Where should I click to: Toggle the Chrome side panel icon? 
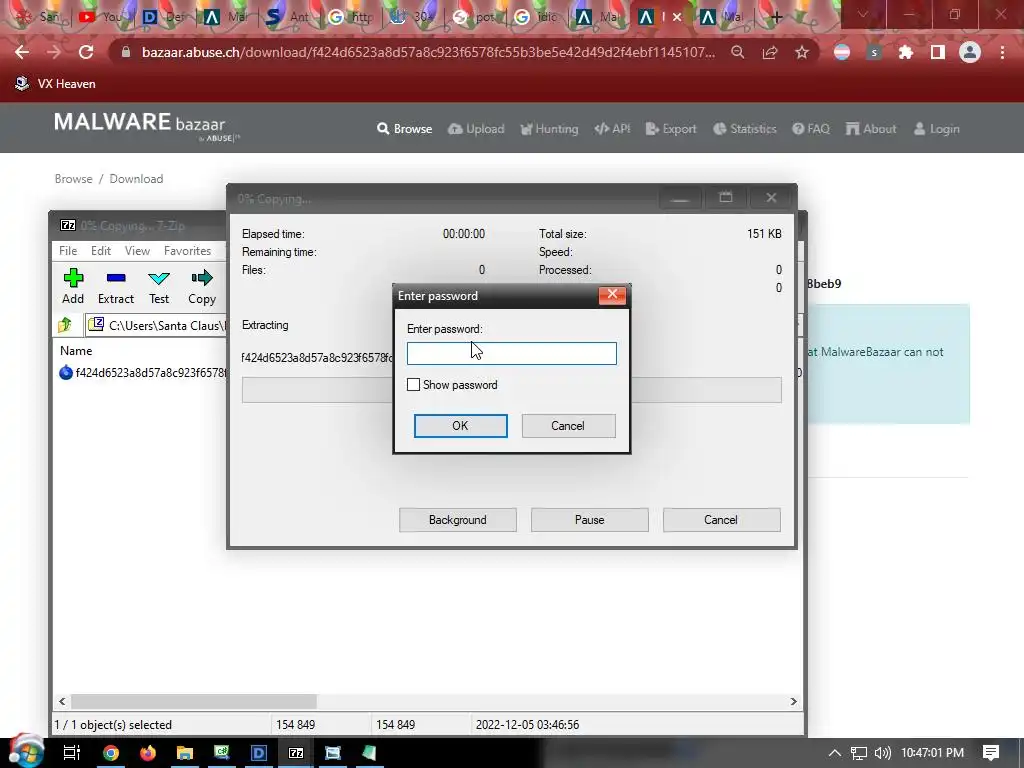pos(938,52)
